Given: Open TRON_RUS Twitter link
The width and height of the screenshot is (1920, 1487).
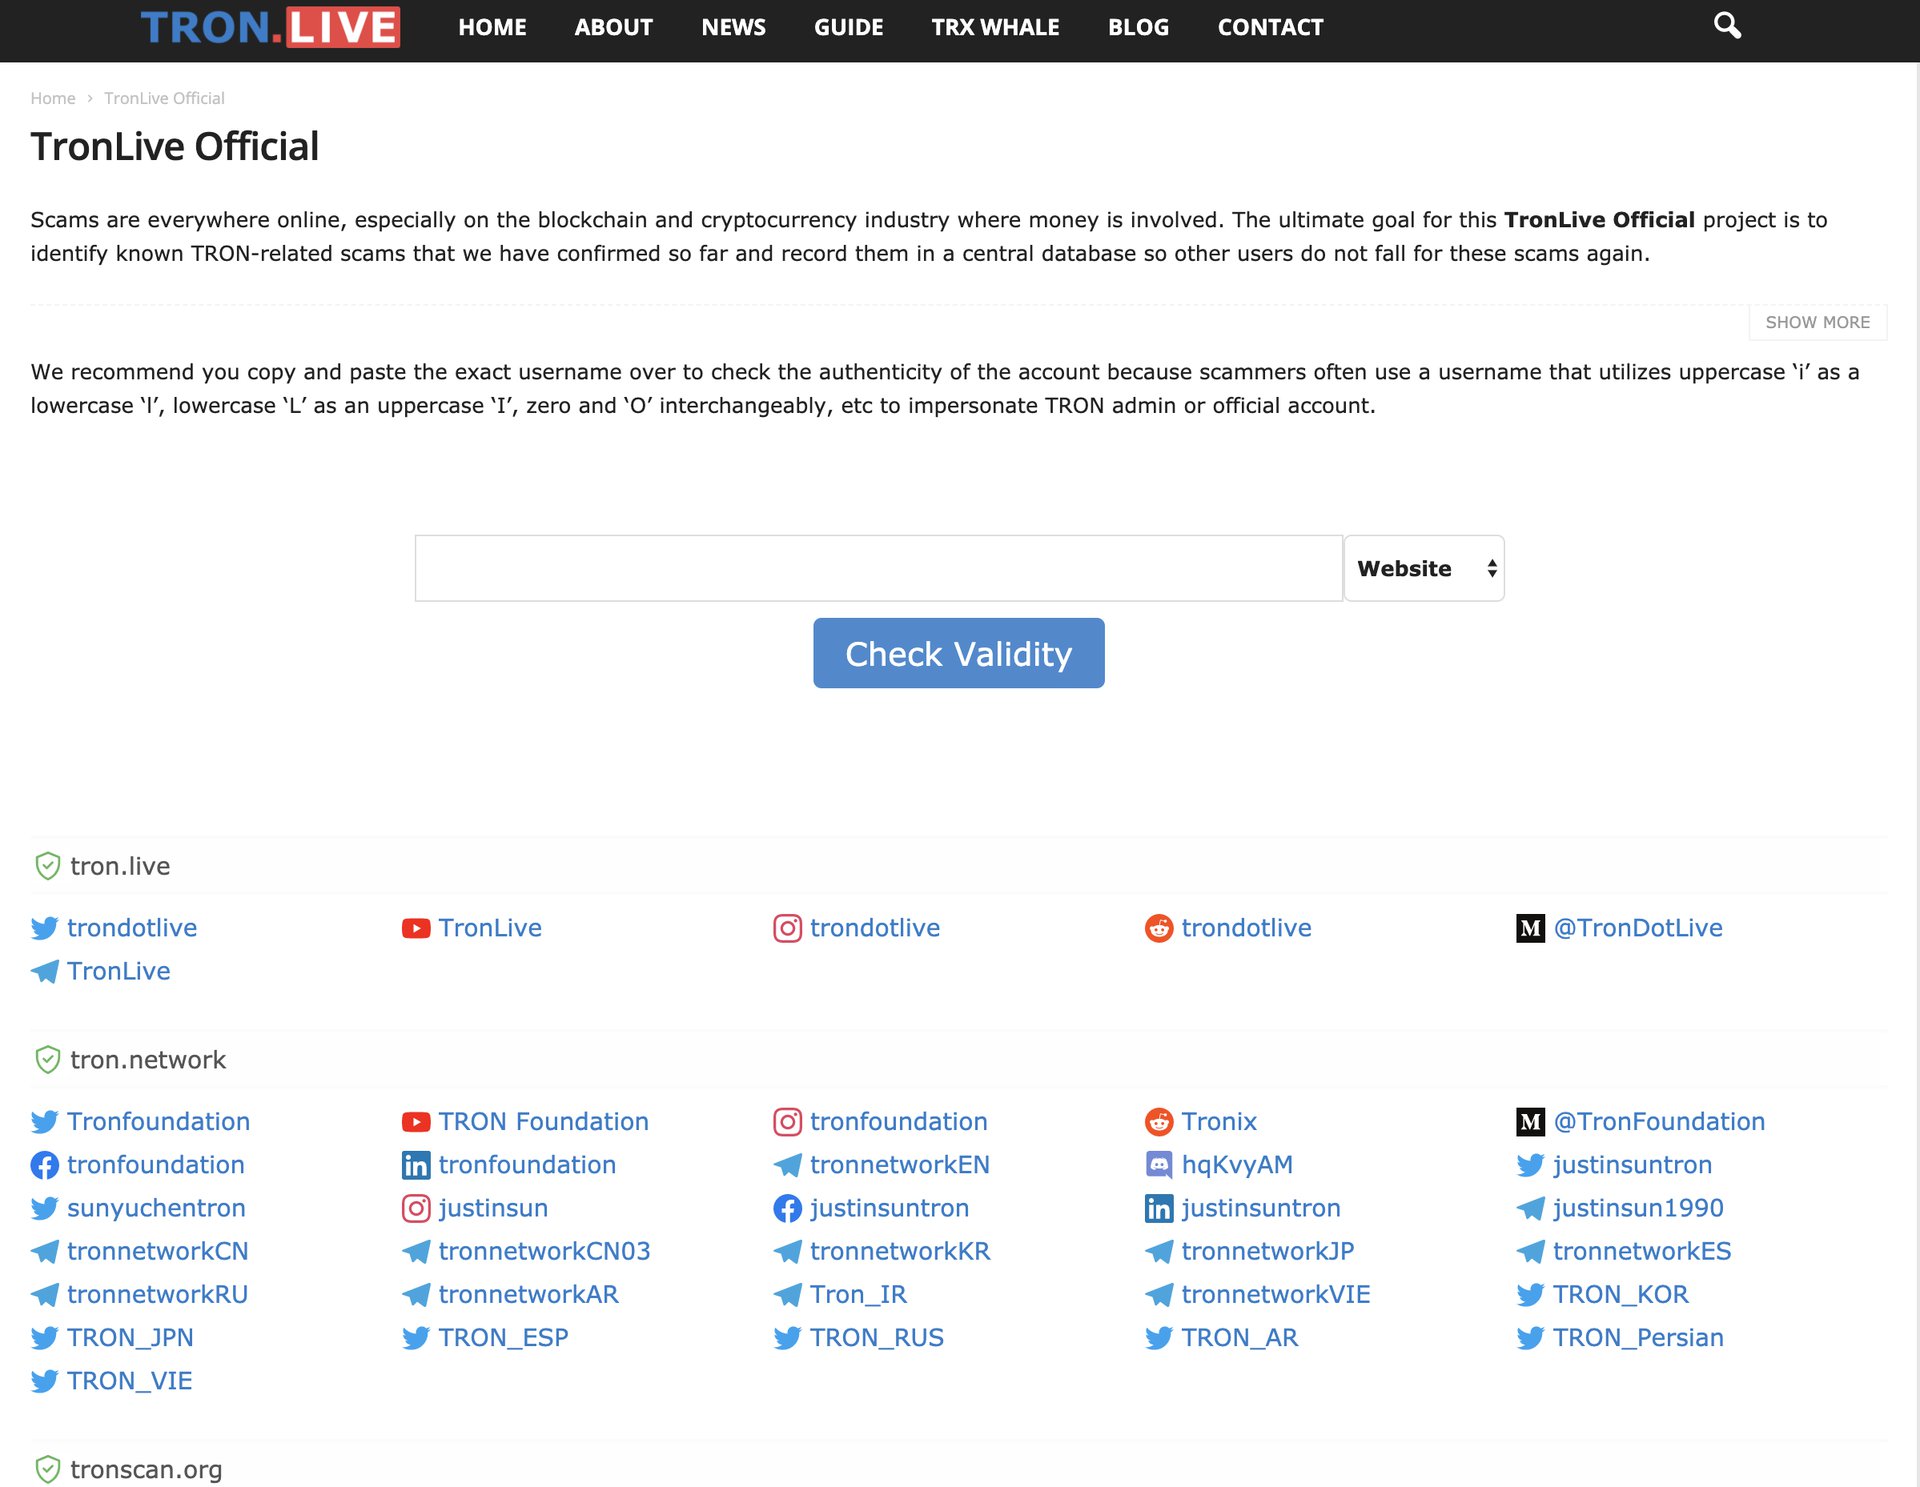Looking at the screenshot, I should tap(876, 1337).
